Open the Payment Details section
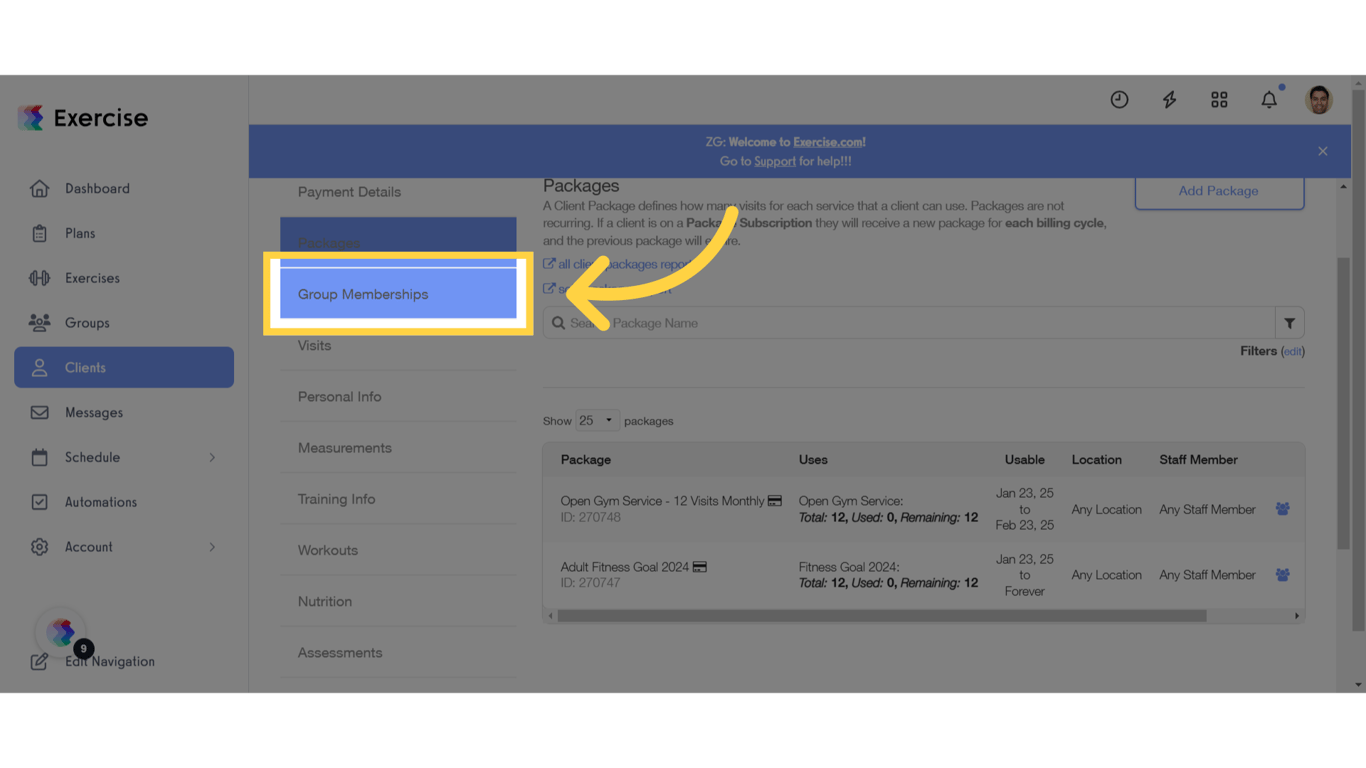Viewport: 1366px width, 768px height. click(x=349, y=191)
